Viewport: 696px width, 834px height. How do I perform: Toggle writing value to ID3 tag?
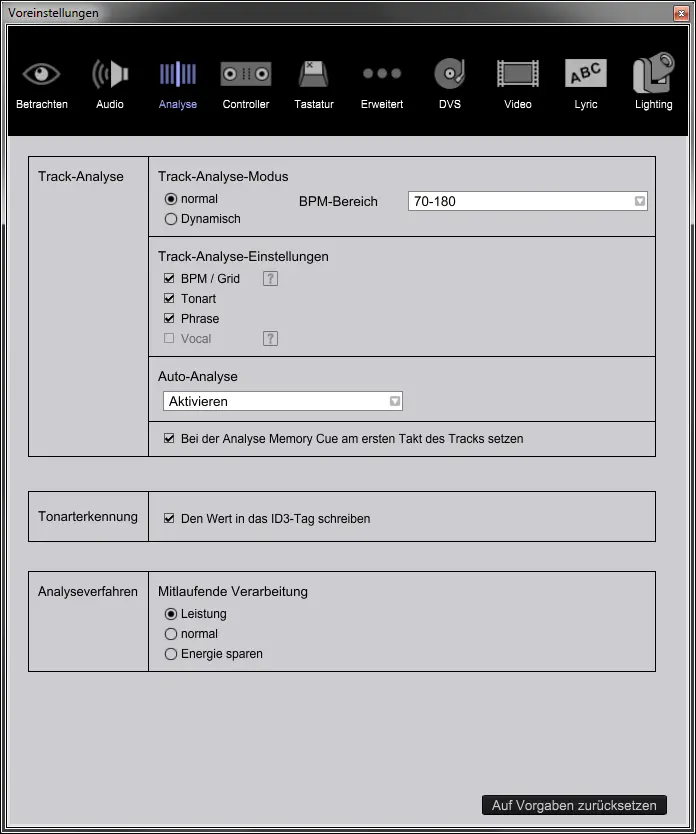(x=169, y=519)
